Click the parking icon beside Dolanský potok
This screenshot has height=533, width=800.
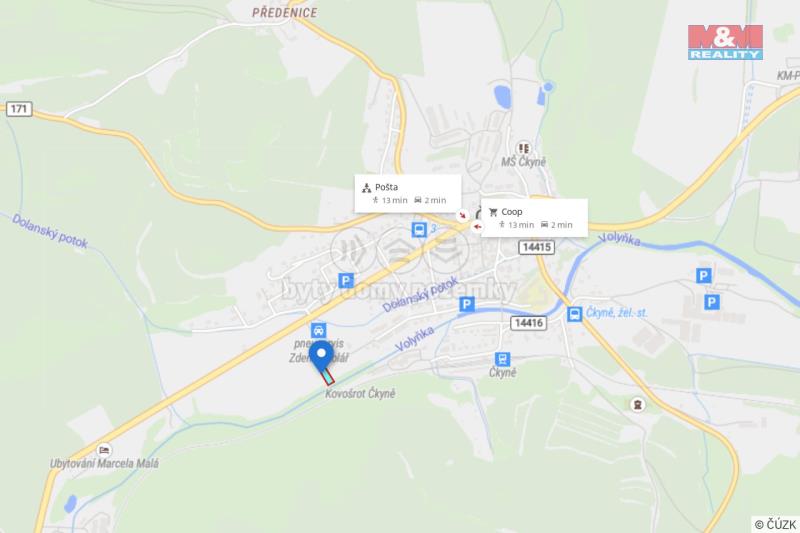click(x=346, y=281)
